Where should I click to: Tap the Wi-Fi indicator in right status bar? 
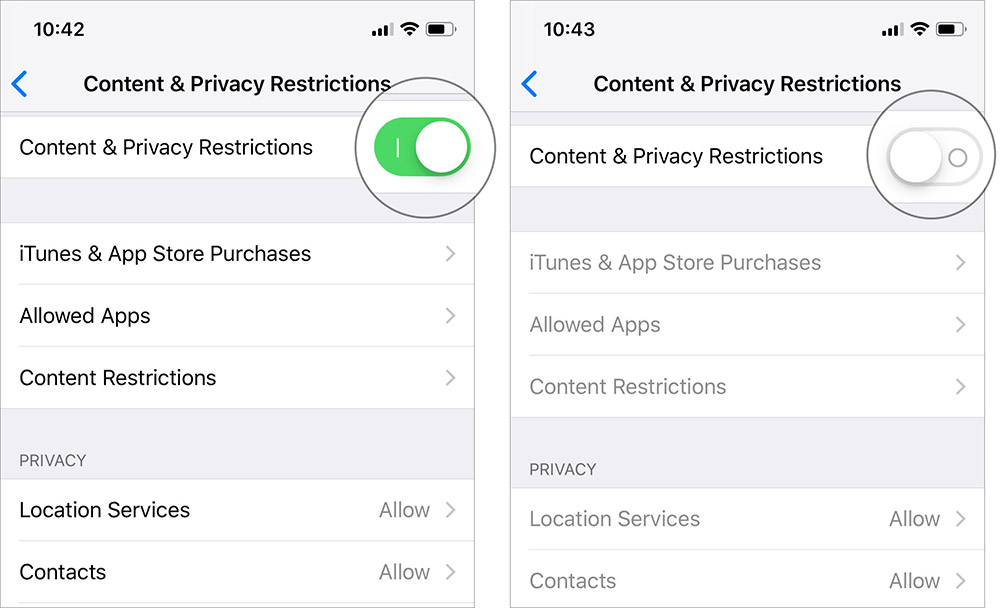tap(919, 29)
